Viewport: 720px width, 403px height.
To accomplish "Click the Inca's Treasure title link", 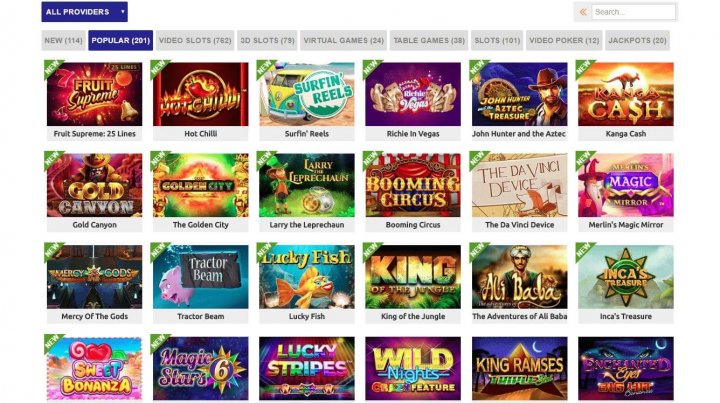I will coord(626,316).
